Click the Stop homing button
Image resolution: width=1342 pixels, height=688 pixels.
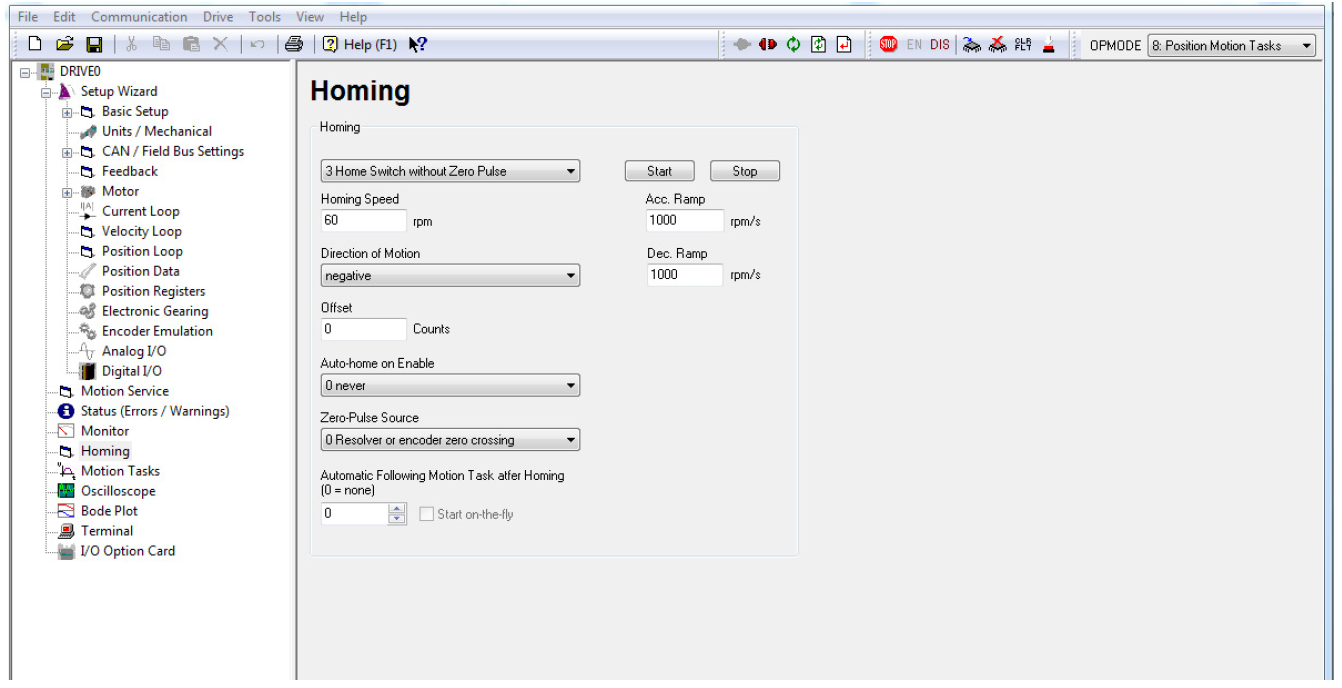[745, 171]
